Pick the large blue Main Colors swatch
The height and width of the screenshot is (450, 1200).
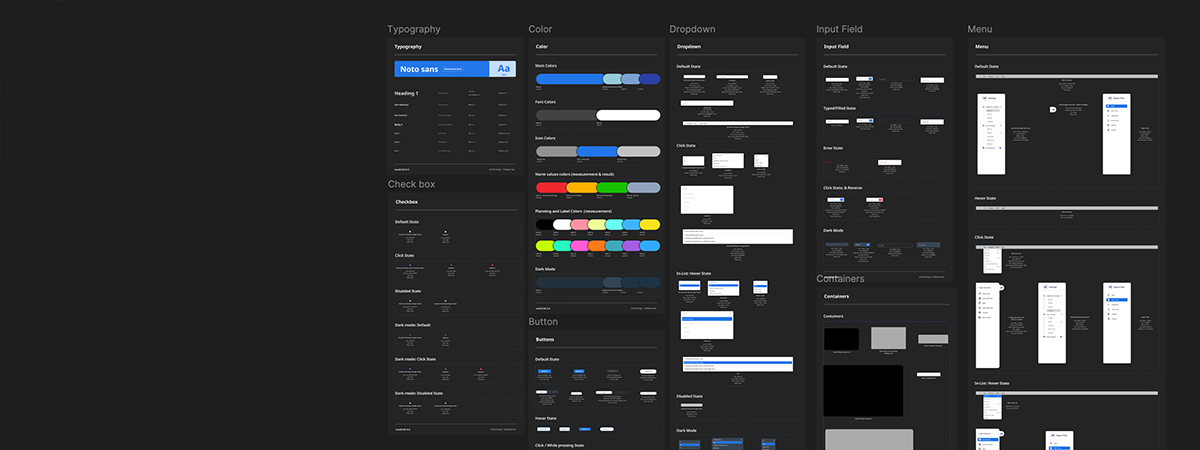[x=568, y=79]
